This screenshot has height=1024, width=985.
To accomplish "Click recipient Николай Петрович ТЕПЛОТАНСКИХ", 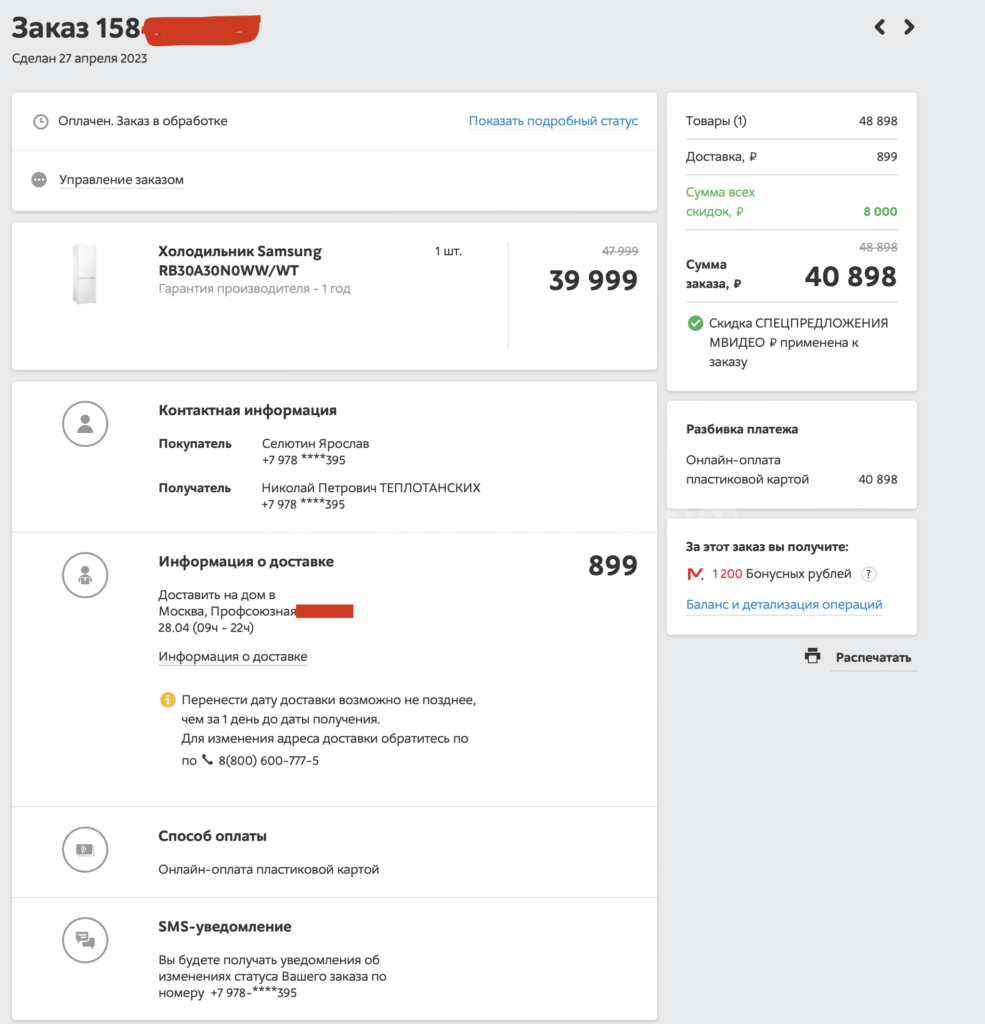I will click(371, 488).
